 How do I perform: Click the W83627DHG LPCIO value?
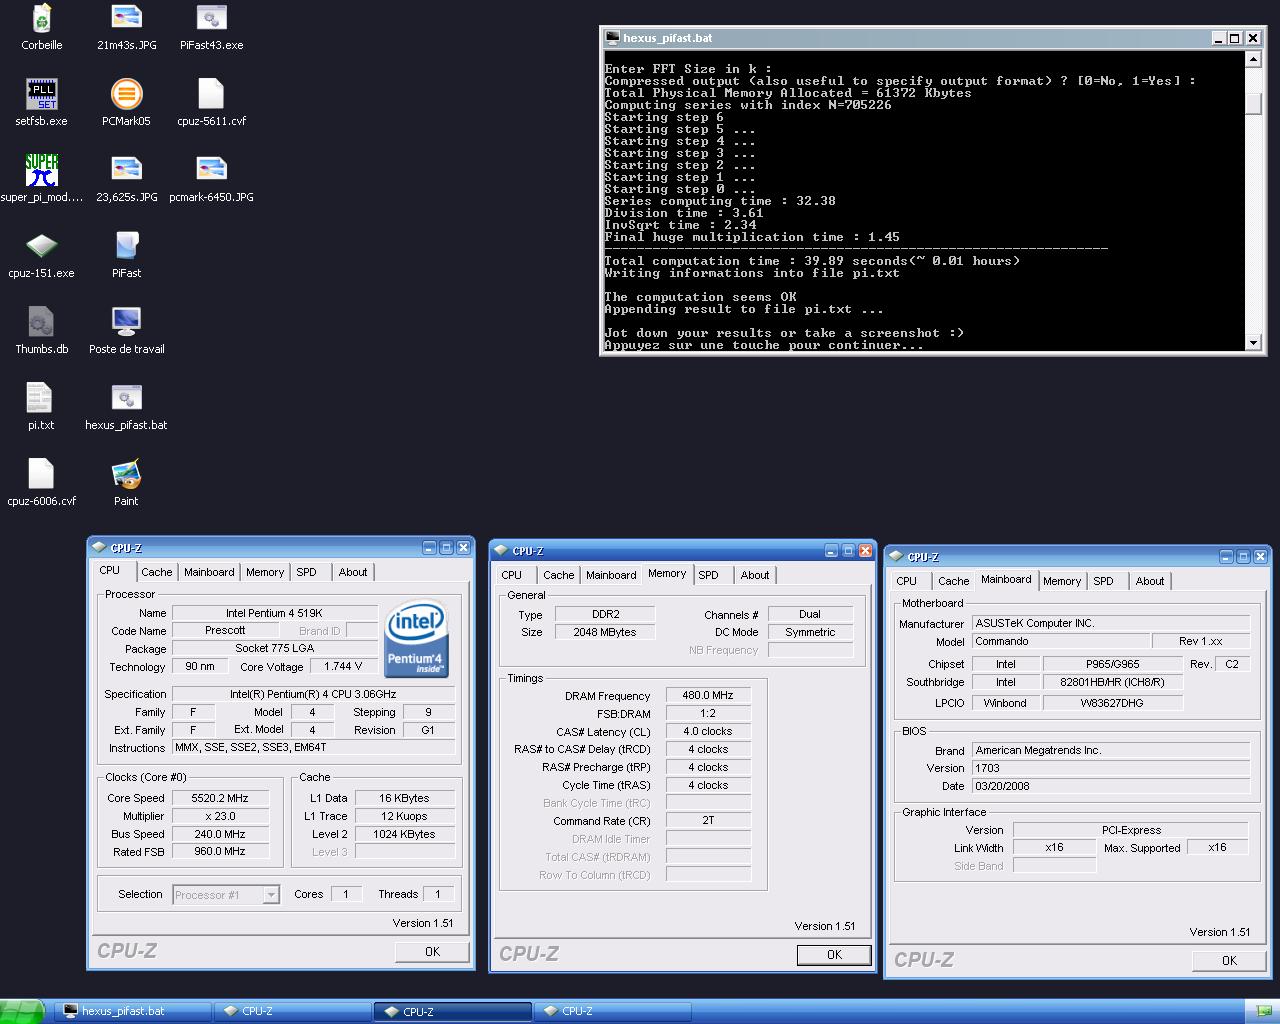[x=1112, y=704]
